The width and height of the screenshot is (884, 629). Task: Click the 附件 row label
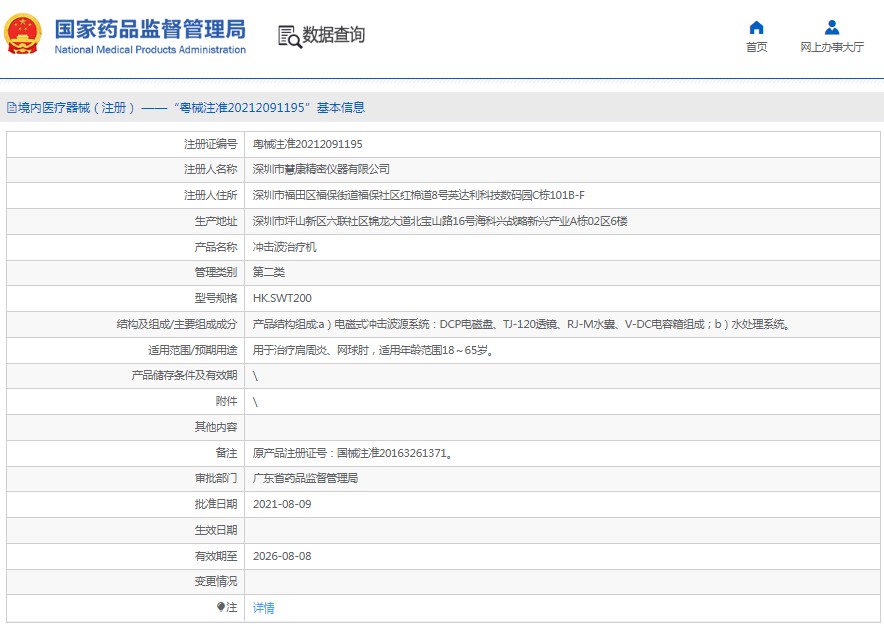click(227, 401)
